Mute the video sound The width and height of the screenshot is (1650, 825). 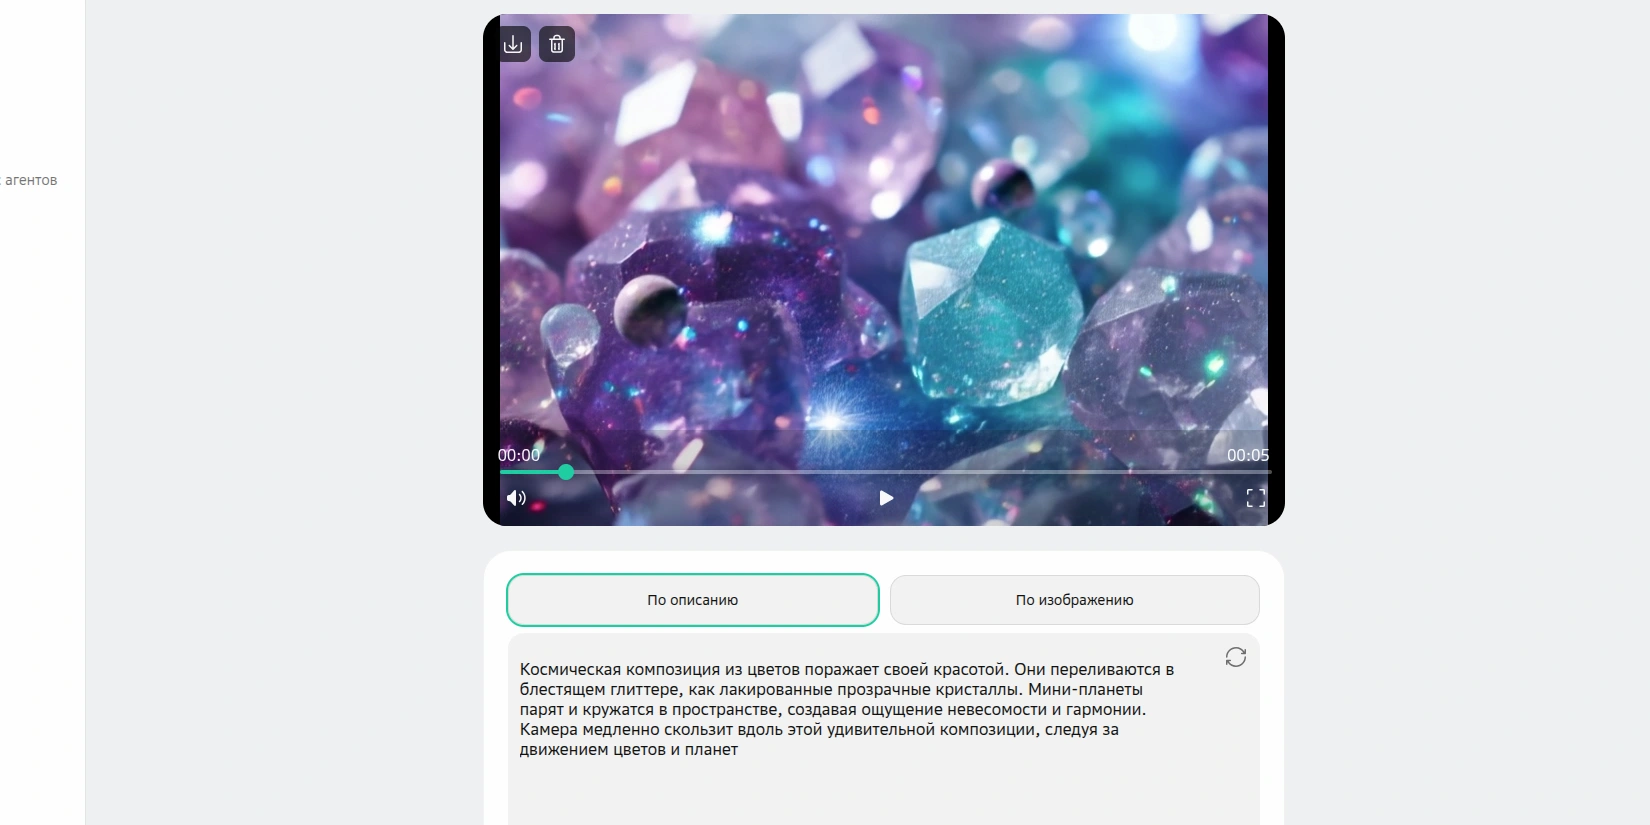pos(516,498)
